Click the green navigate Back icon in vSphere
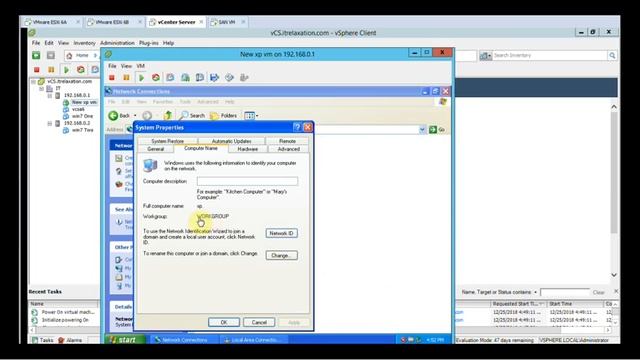The image size is (640, 360). pos(36,55)
